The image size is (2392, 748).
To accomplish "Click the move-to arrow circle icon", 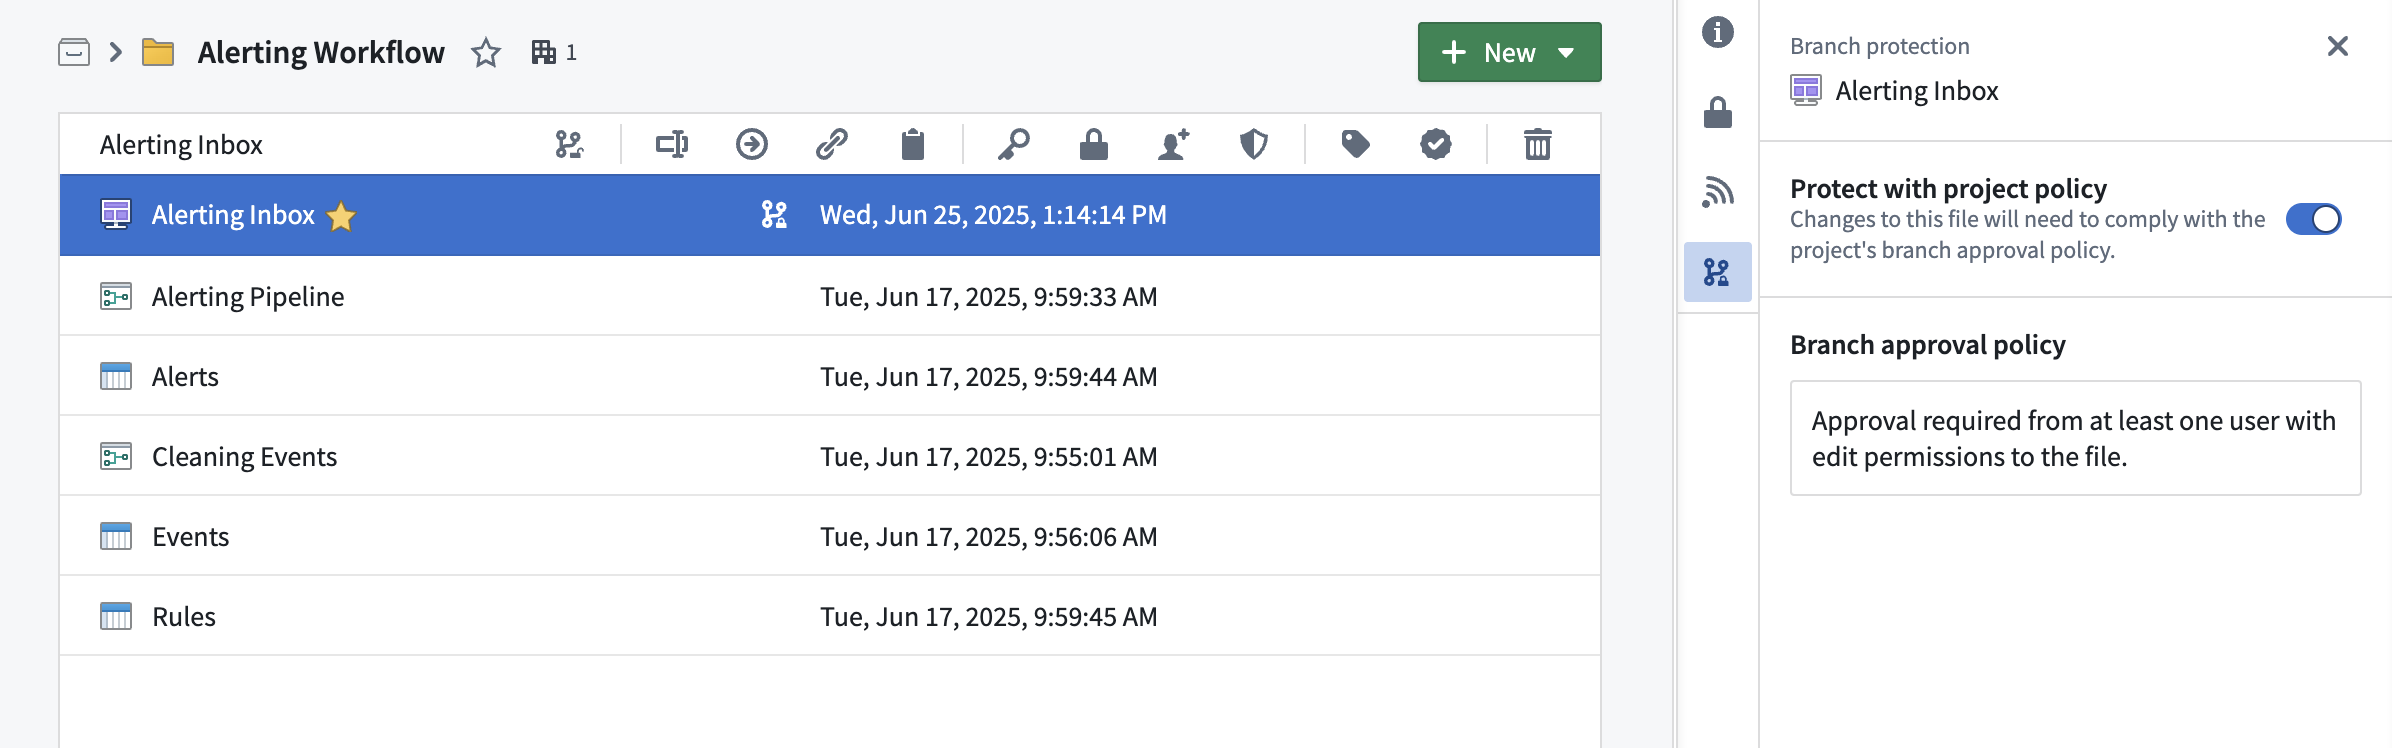I will point(751,145).
